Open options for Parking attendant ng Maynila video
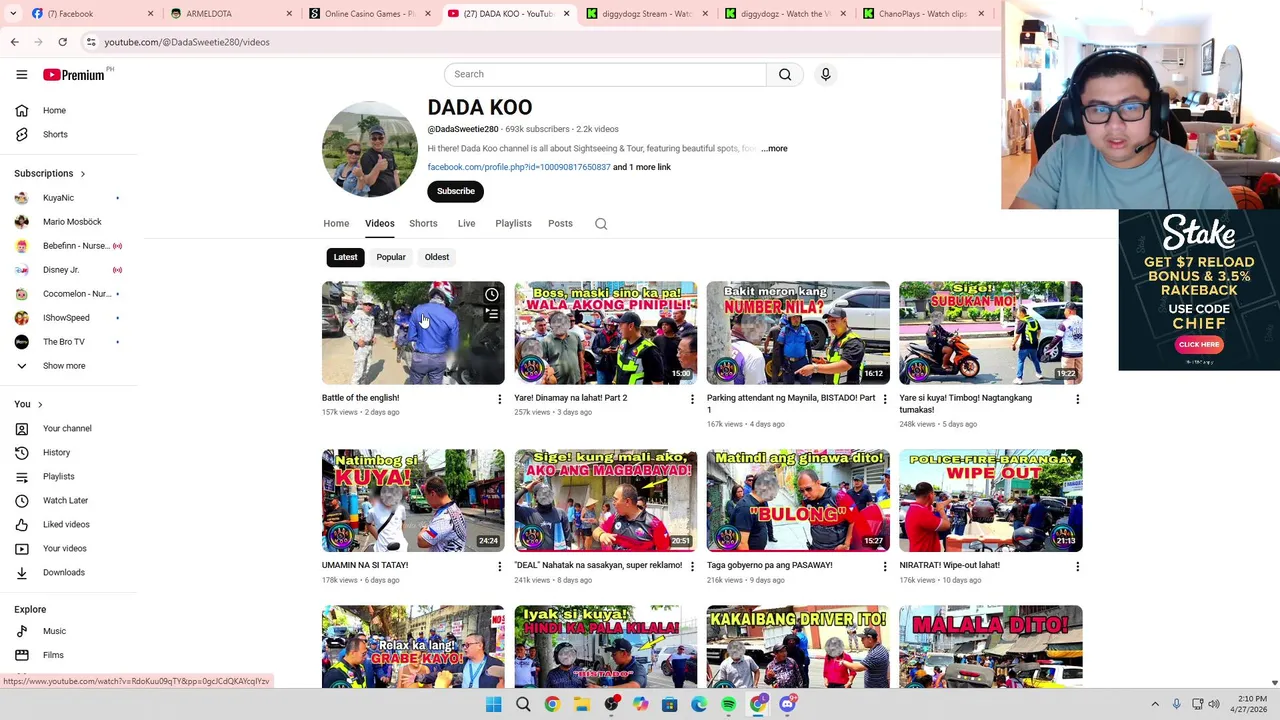This screenshot has height=720, width=1280. pos(884,399)
